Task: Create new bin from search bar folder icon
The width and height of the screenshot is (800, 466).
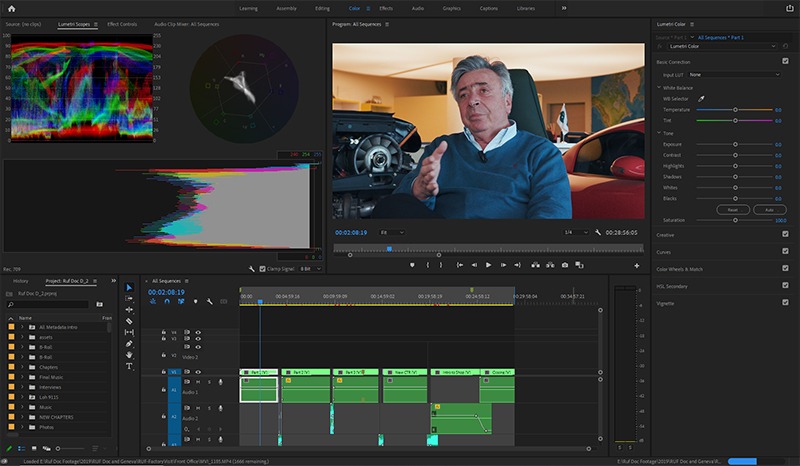Action: [99, 304]
